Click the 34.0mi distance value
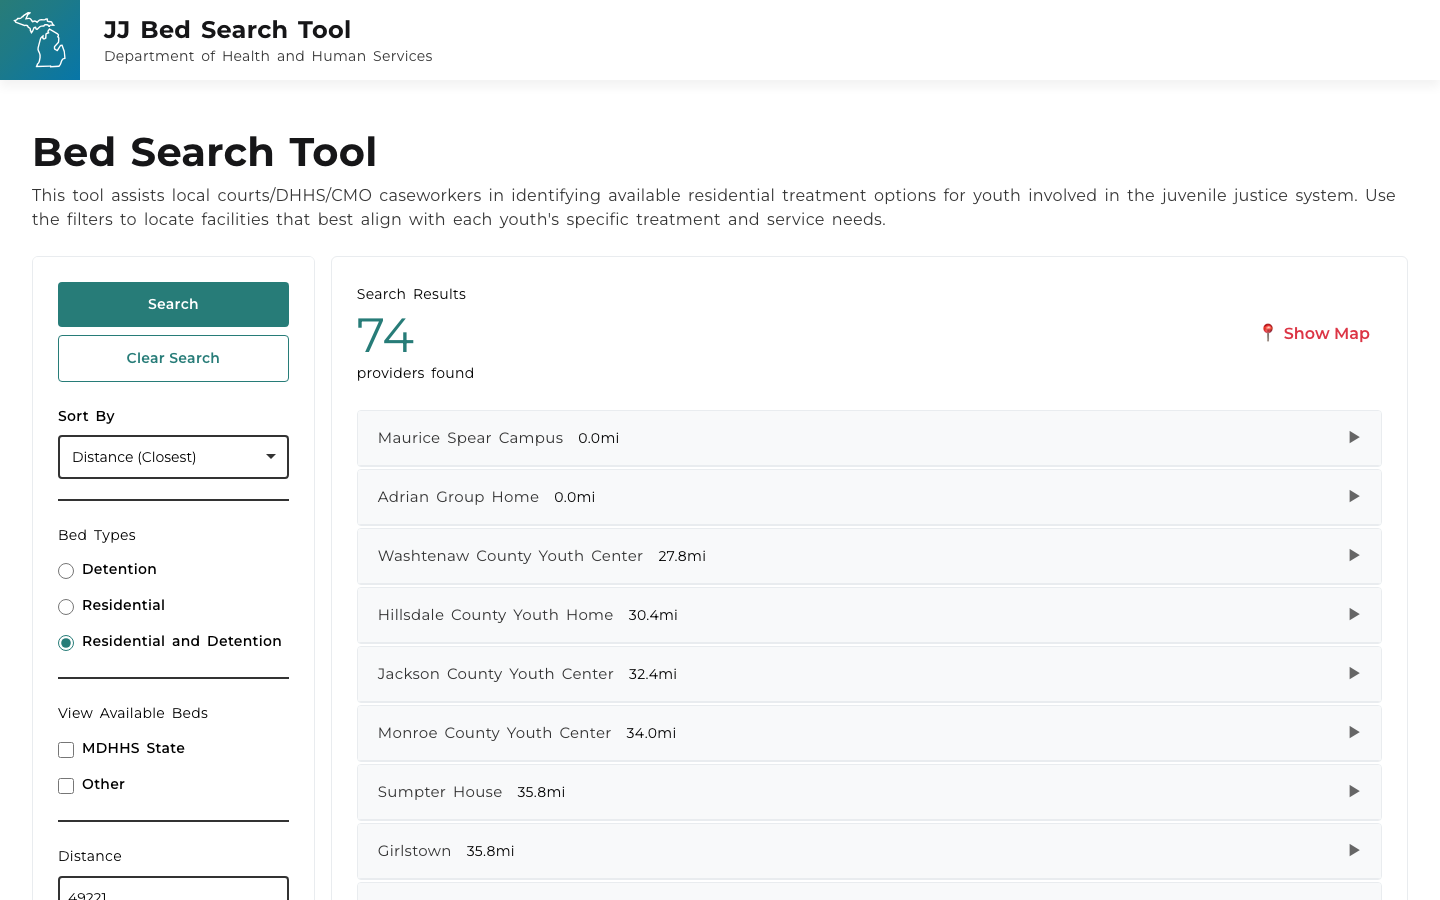Image resolution: width=1440 pixels, height=900 pixels. (651, 733)
